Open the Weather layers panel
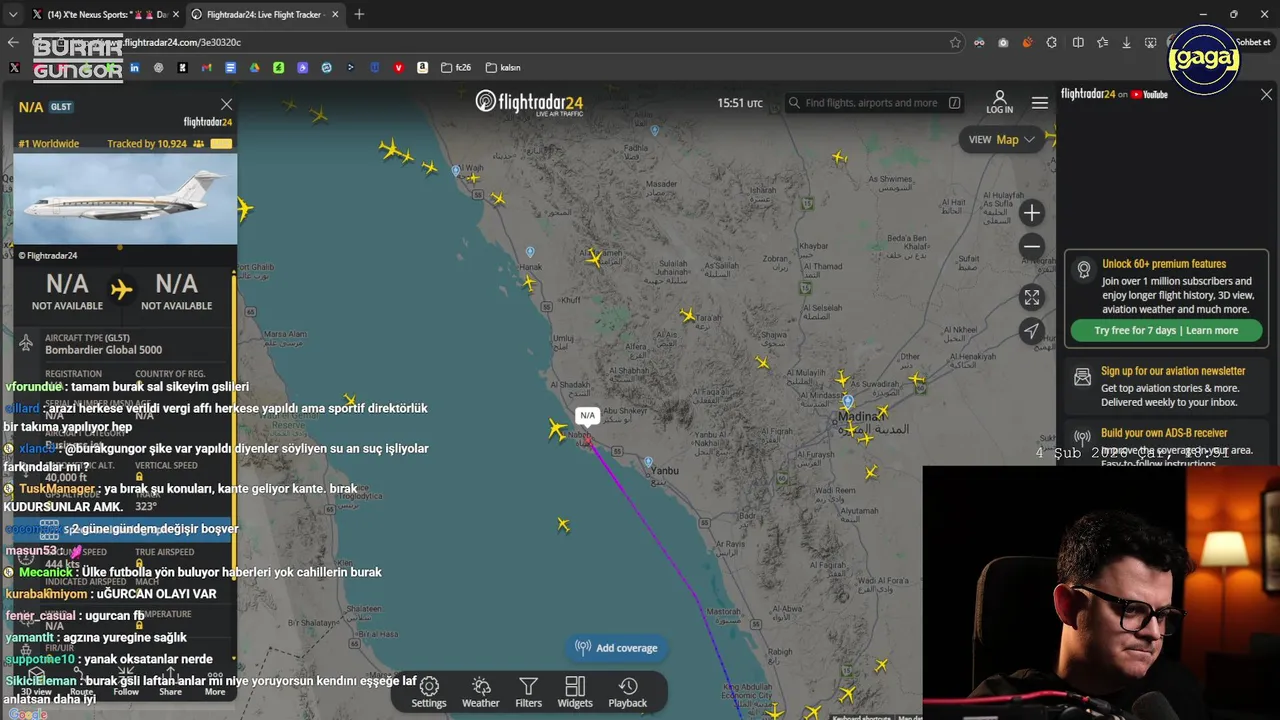 [480, 692]
